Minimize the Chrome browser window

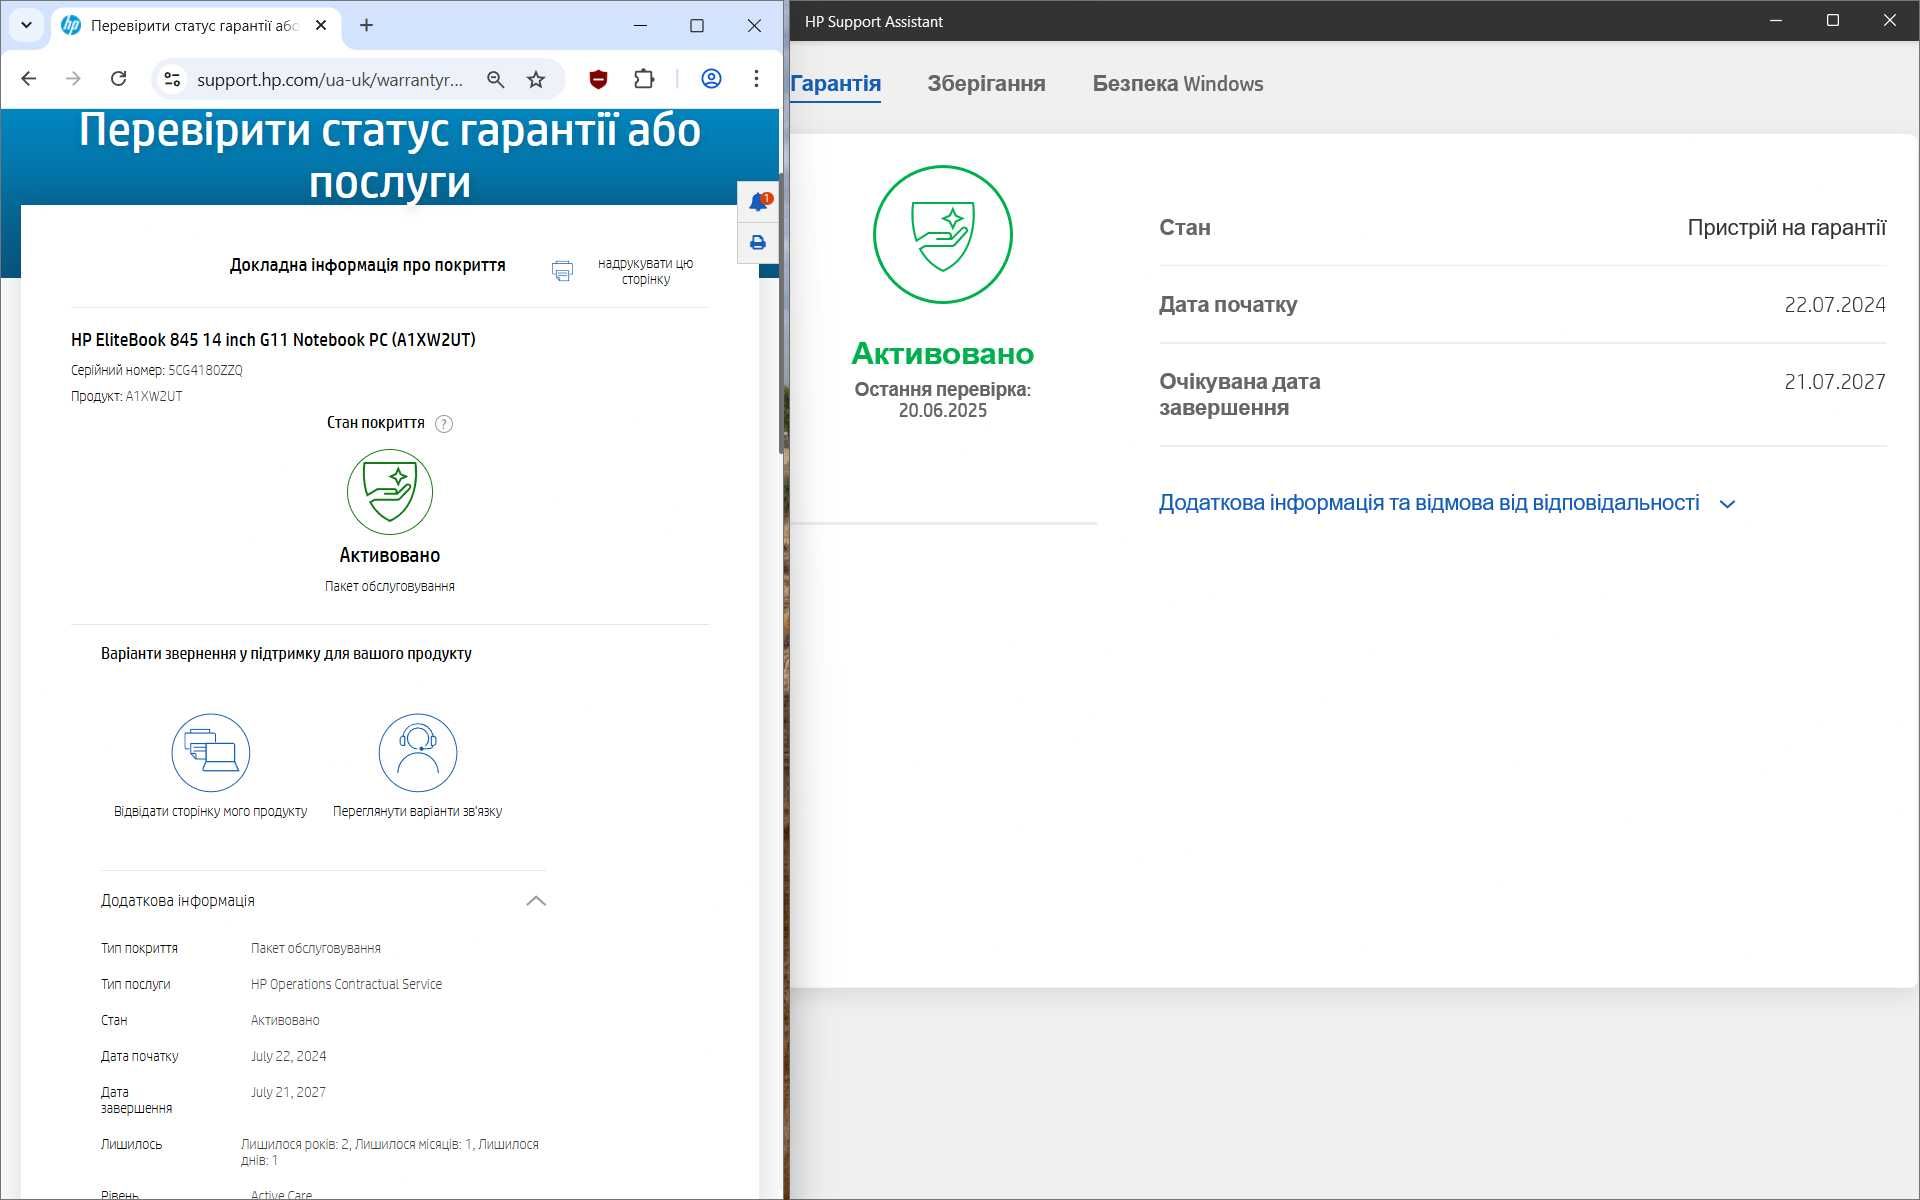coord(640,26)
